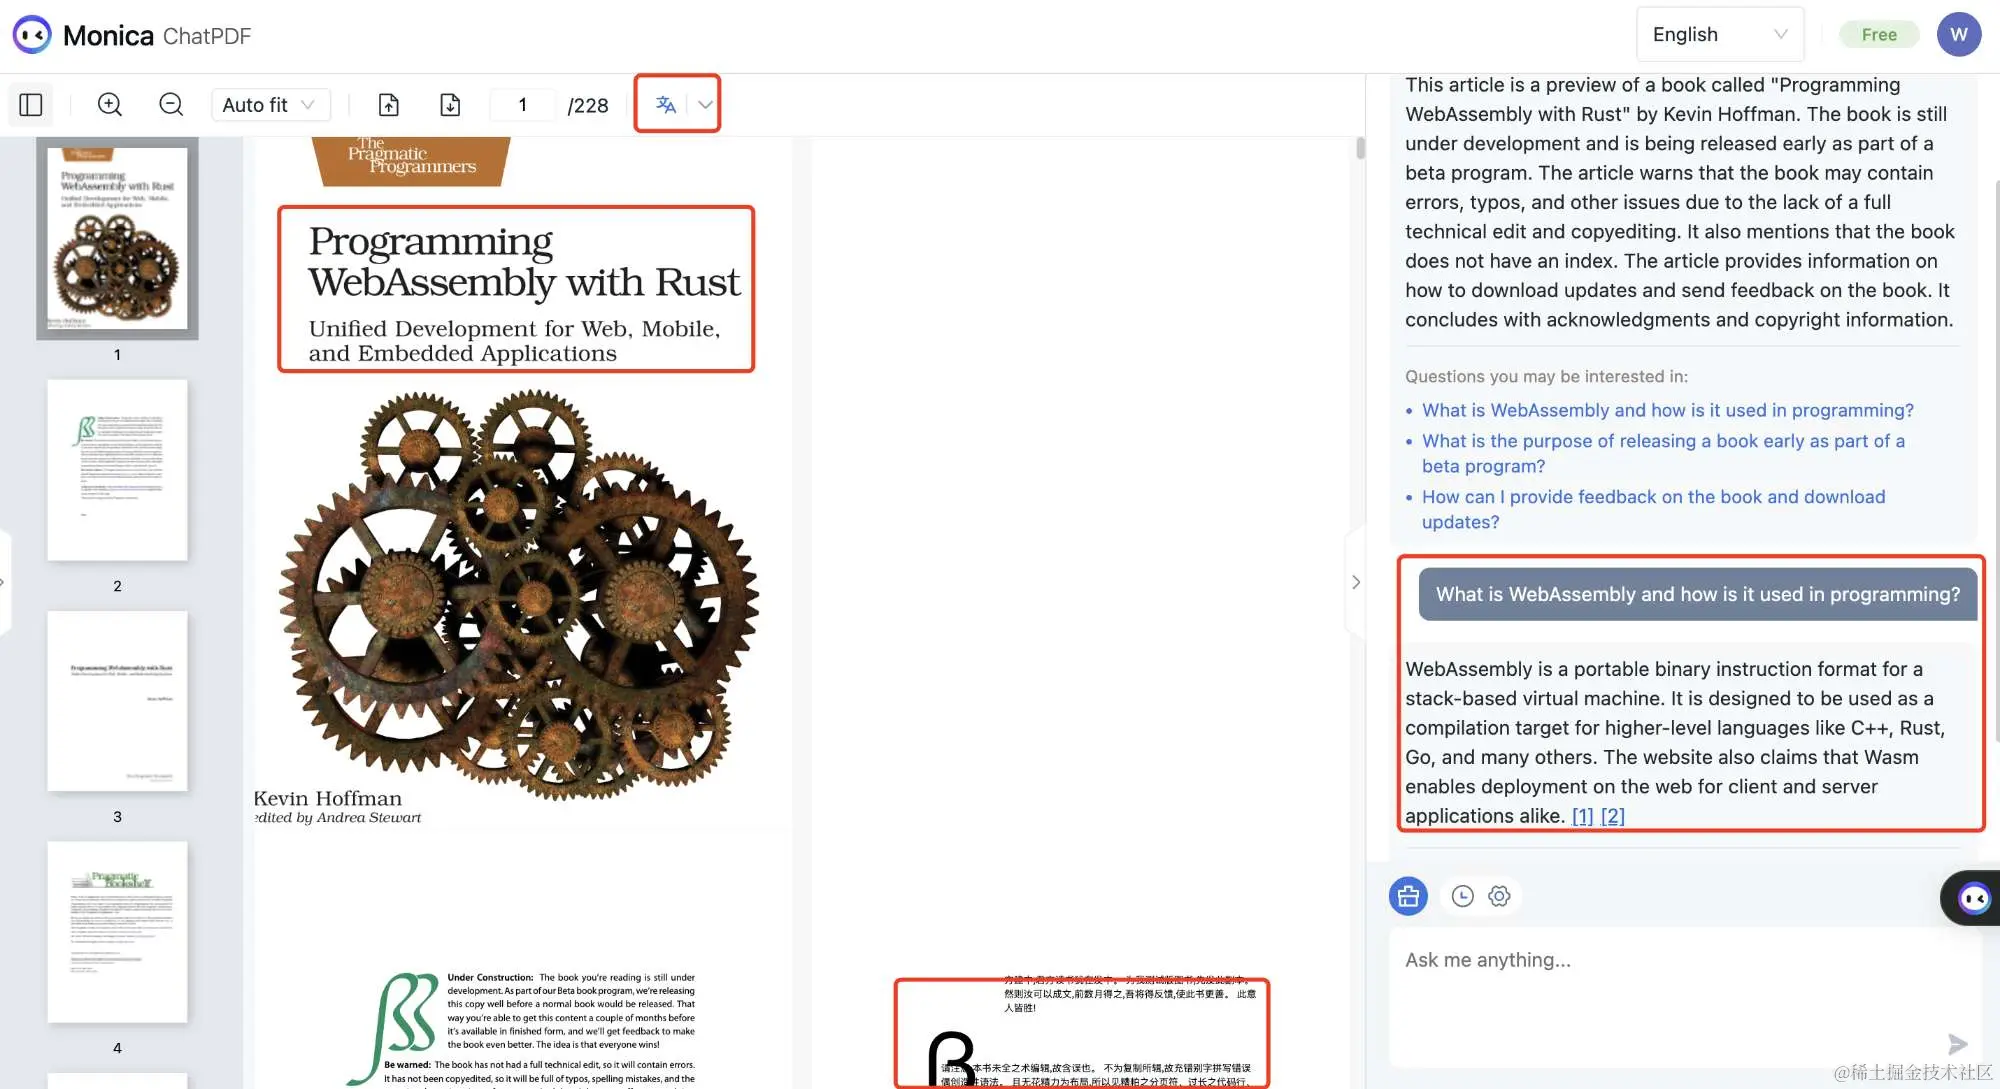Image resolution: width=2000 pixels, height=1089 pixels.
Task: Click the question about WebAssembly in programming
Action: 1667,411
